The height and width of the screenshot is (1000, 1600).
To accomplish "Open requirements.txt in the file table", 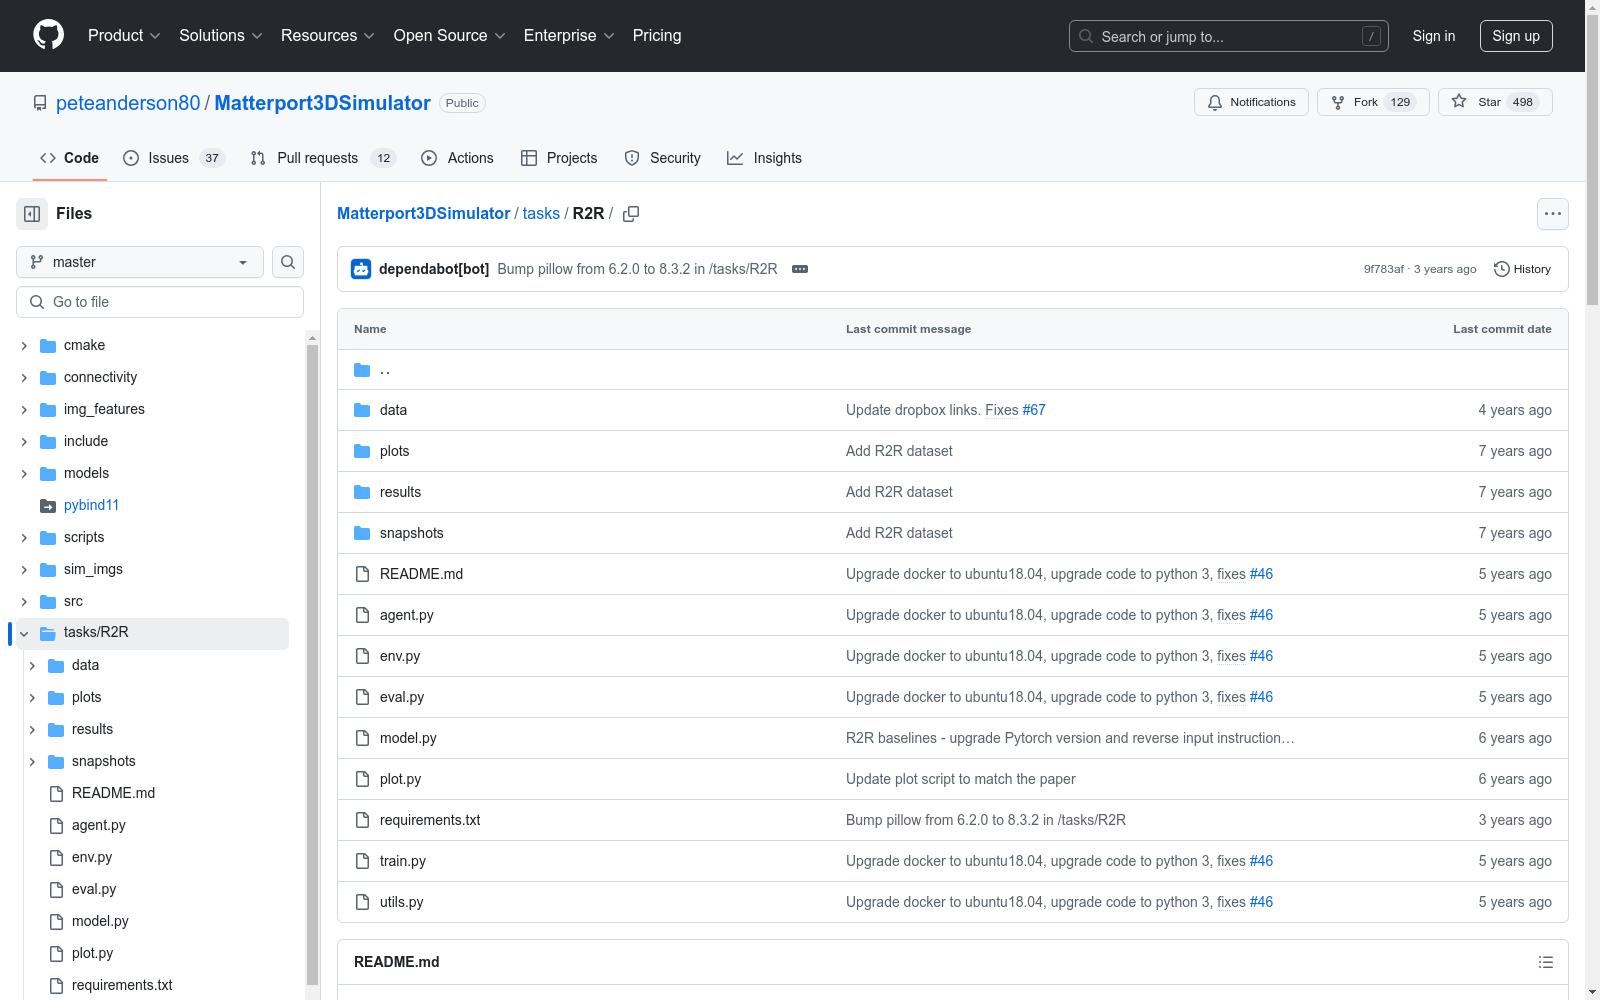I will click(430, 820).
